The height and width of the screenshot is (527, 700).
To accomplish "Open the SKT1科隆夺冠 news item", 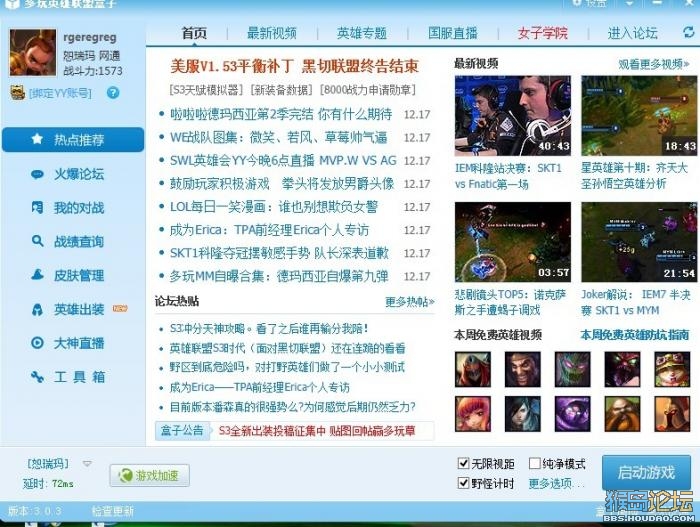I will pyautogui.click(x=279, y=253).
